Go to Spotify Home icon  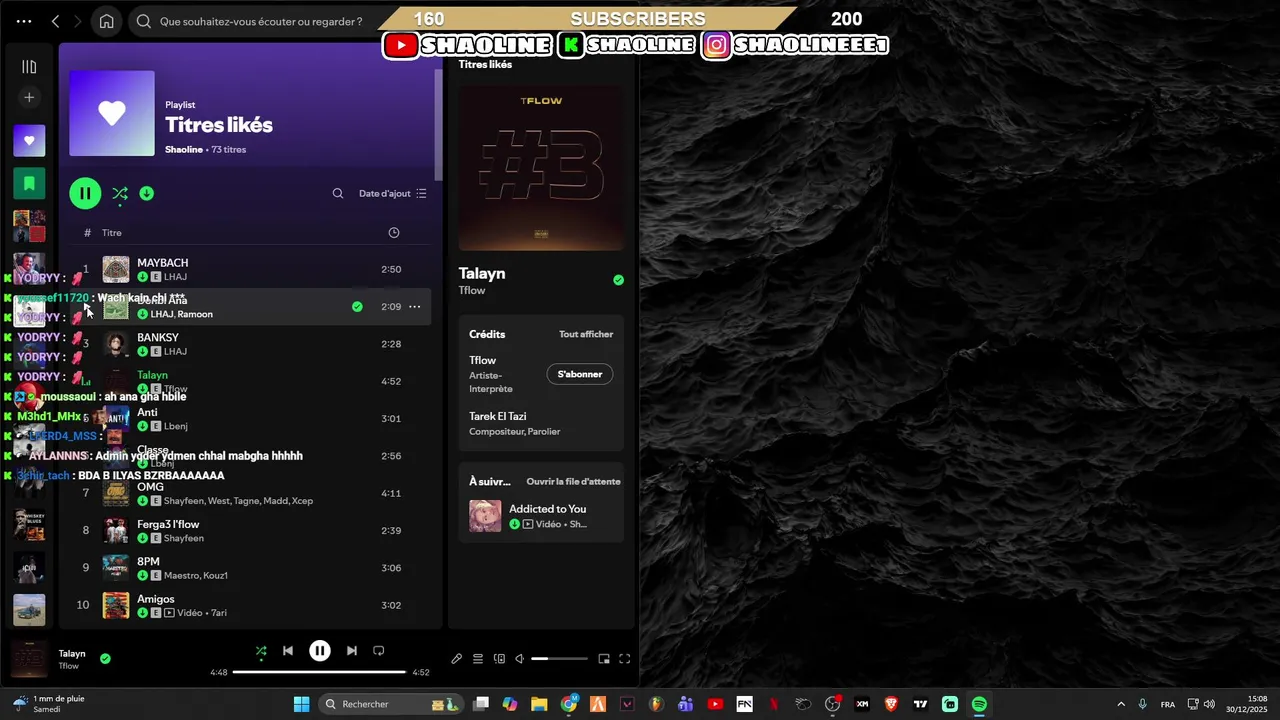pyautogui.click(x=106, y=21)
